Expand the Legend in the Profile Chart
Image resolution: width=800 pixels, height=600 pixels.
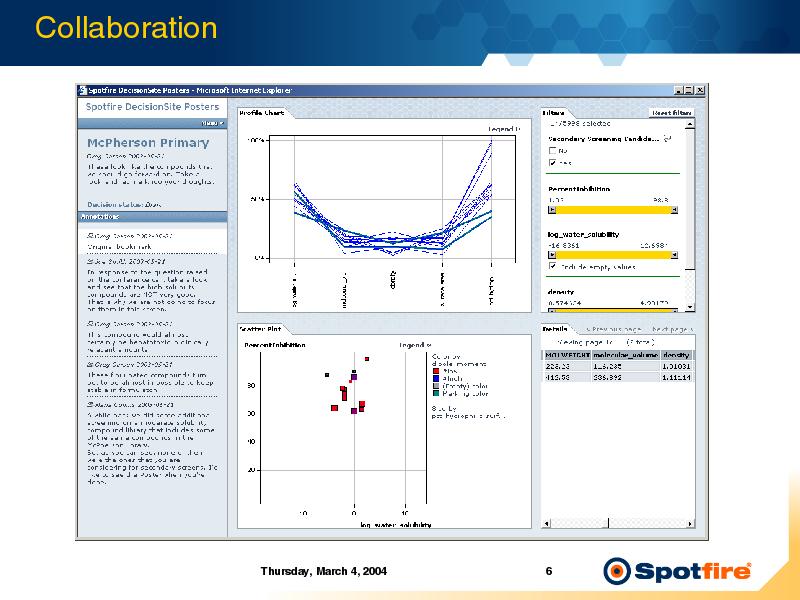(504, 129)
